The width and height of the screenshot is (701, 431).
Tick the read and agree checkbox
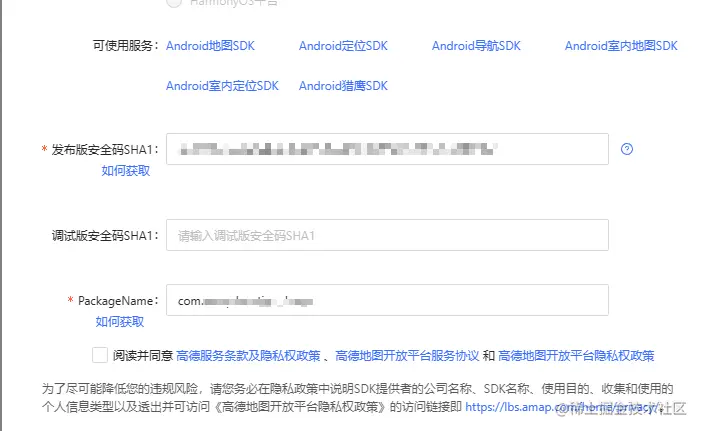coord(100,355)
